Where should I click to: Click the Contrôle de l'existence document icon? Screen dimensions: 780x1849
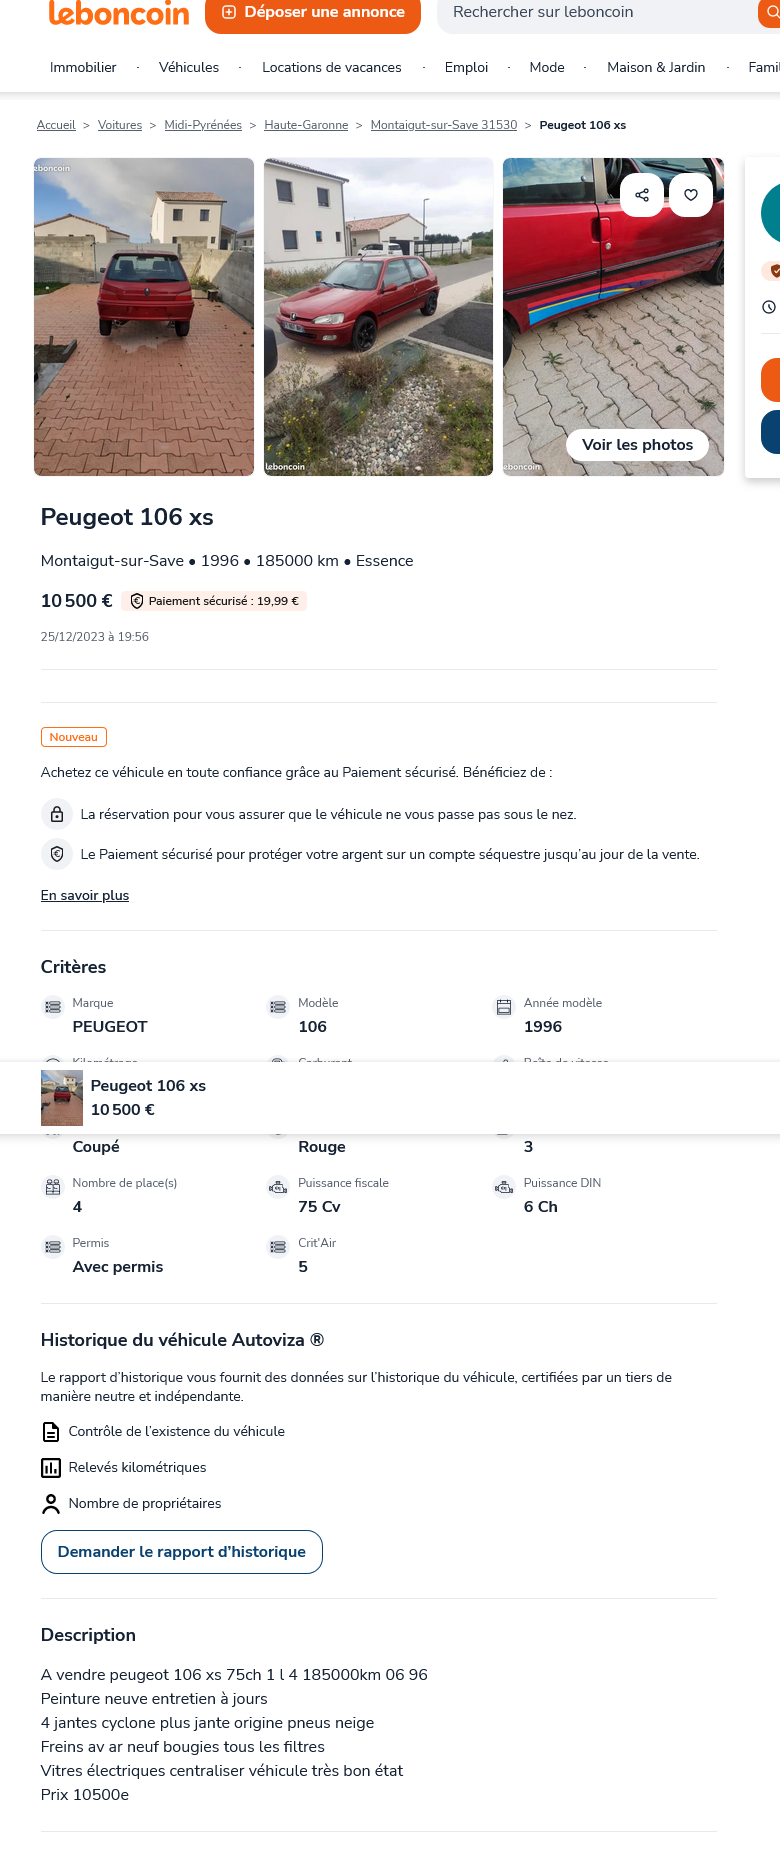(x=51, y=1432)
